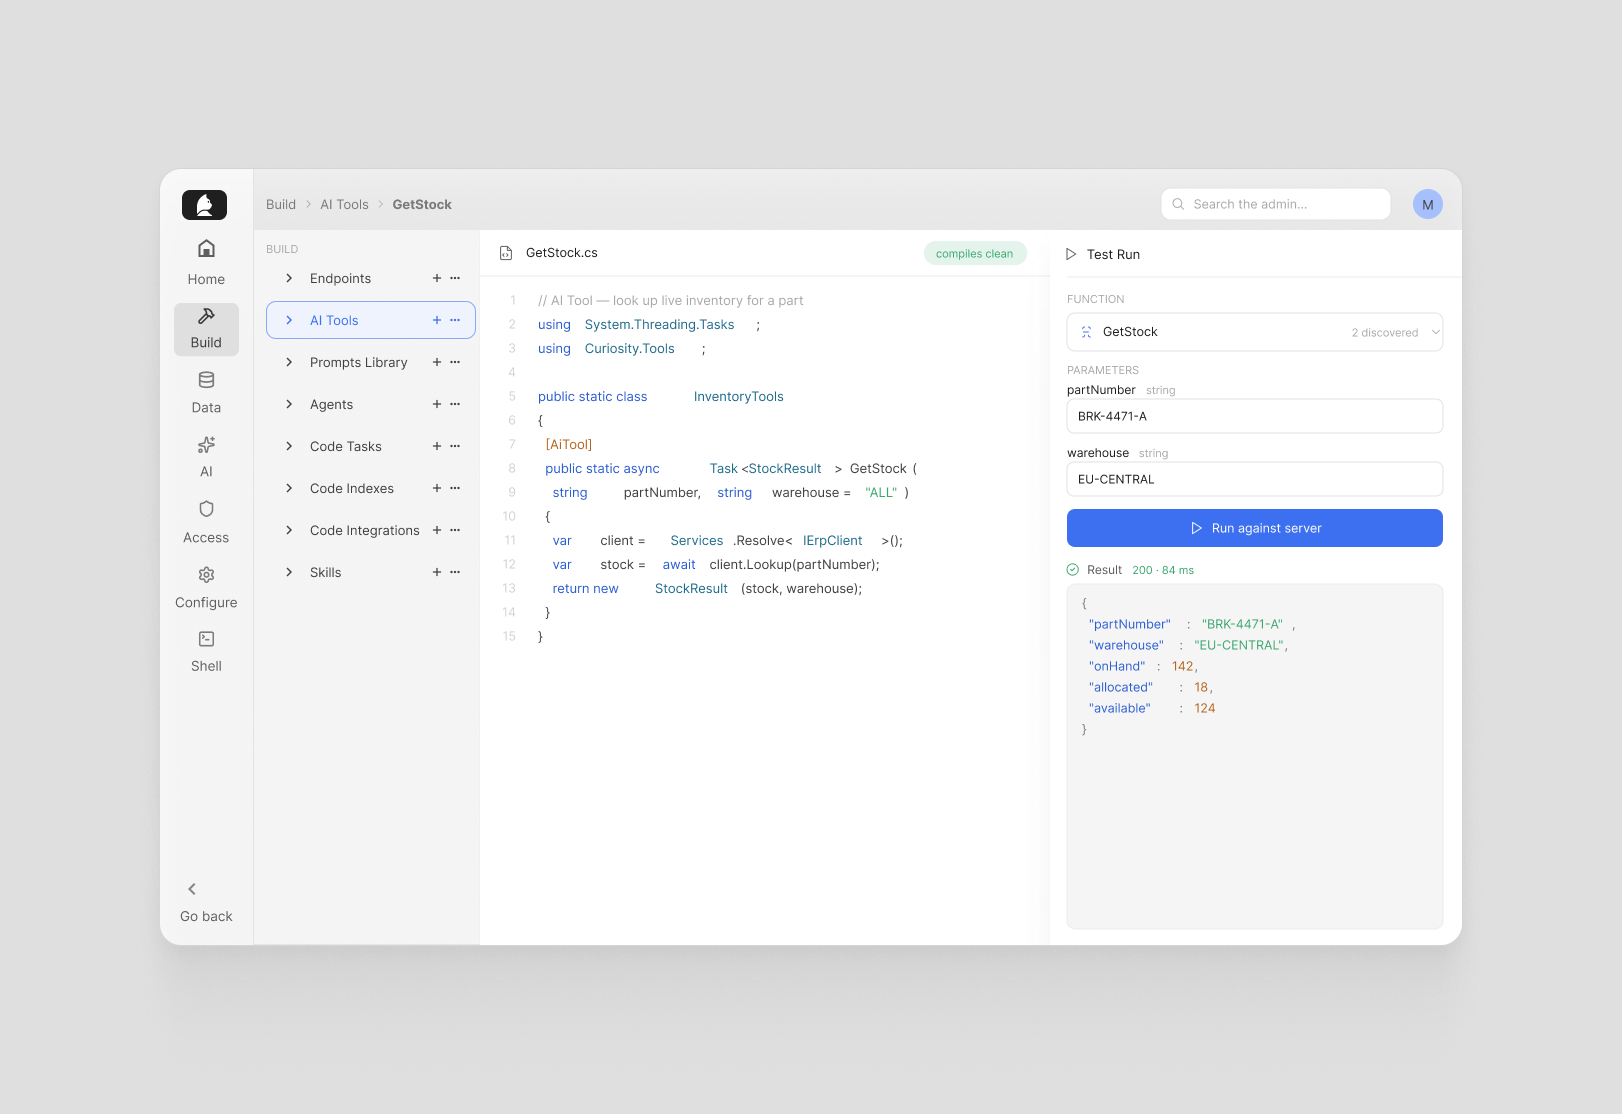1622x1114 pixels.
Task: Click the [AiTool] attribute in code
Action: (x=569, y=444)
